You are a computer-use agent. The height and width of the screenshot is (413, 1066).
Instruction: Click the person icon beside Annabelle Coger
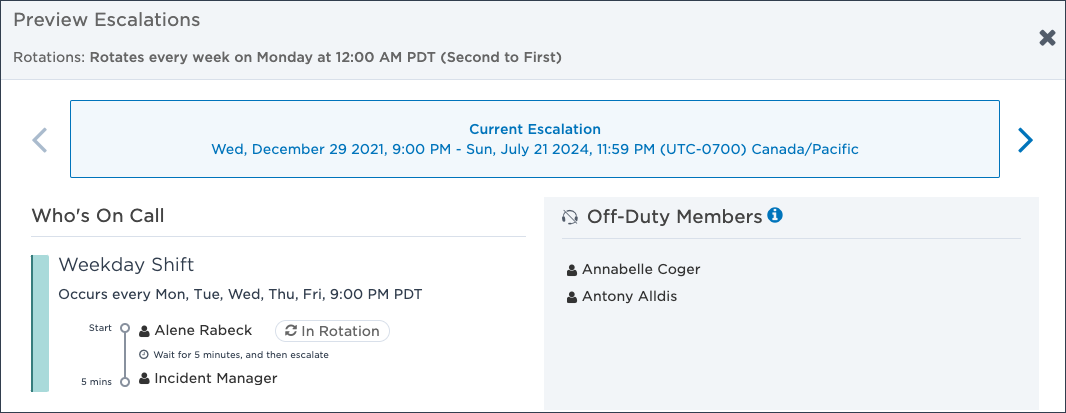tap(572, 270)
